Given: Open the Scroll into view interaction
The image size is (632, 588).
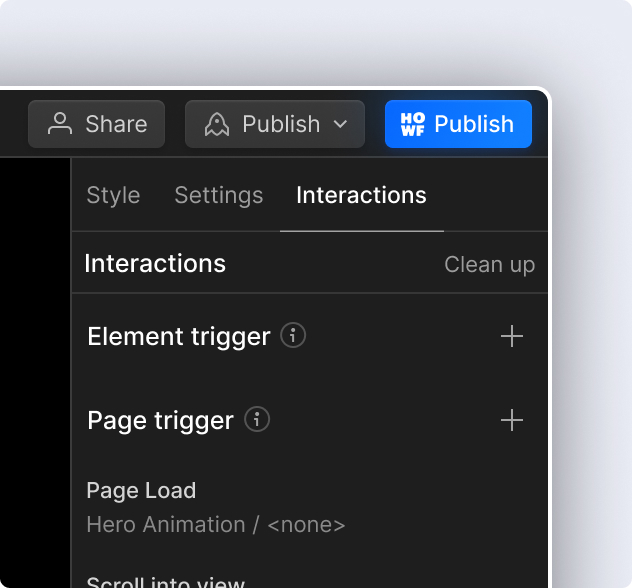Looking at the screenshot, I should click(x=166, y=582).
